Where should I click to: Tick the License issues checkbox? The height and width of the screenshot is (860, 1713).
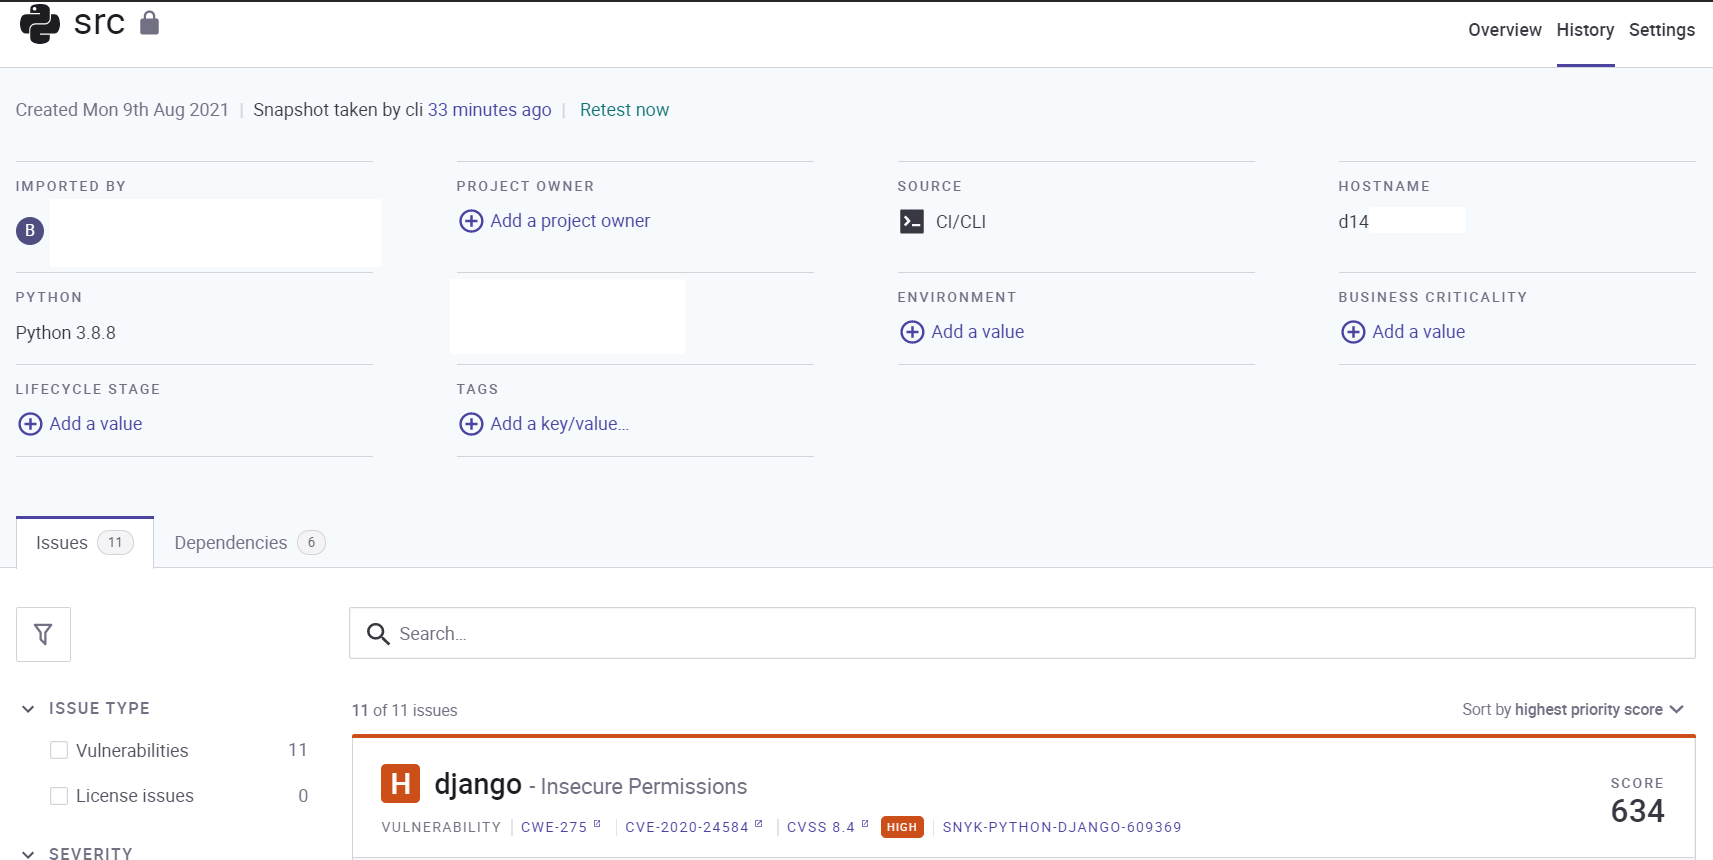pyautogui.click(x=59, y=796)
